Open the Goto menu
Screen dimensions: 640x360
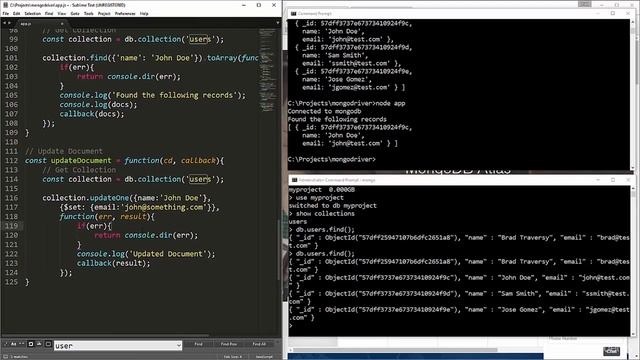(x=75, y=13)
